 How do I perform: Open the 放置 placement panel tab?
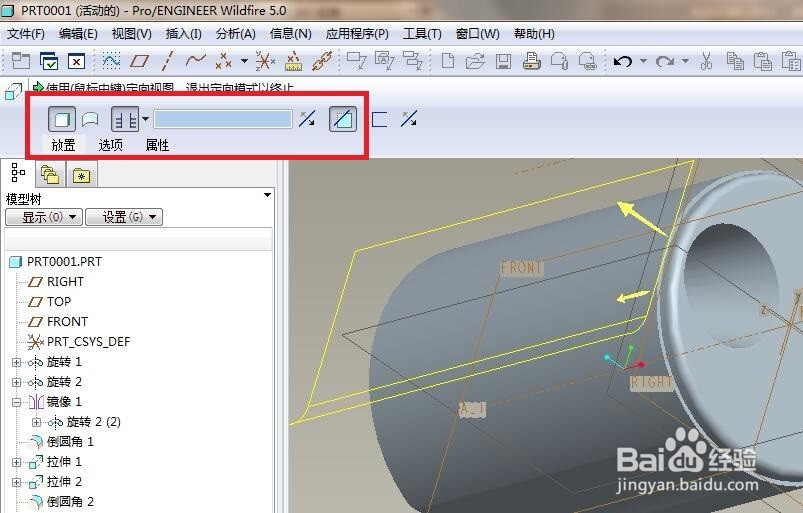[x=63, y=145]
